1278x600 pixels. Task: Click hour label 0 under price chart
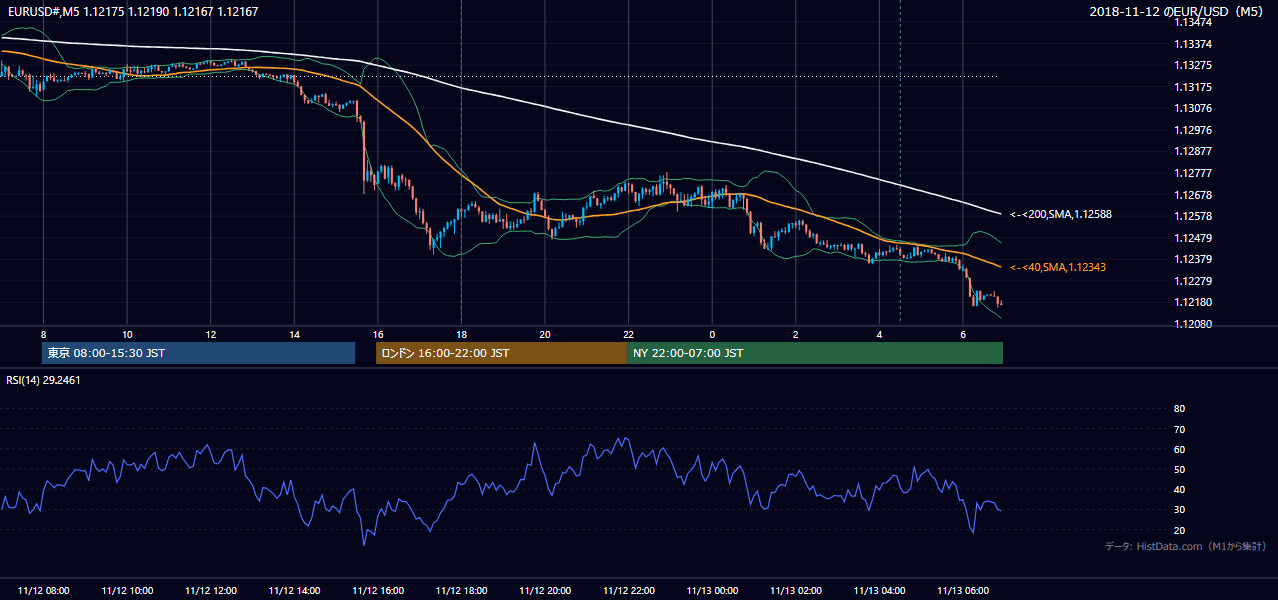coord(712,334)
